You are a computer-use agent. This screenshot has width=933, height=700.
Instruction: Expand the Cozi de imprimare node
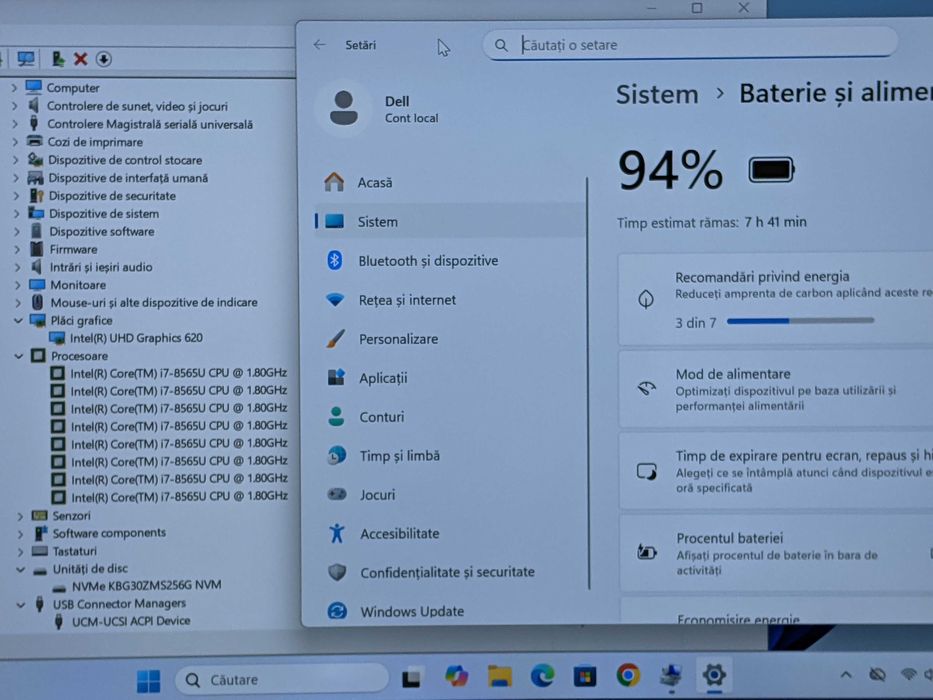click(x=15, y=142)
